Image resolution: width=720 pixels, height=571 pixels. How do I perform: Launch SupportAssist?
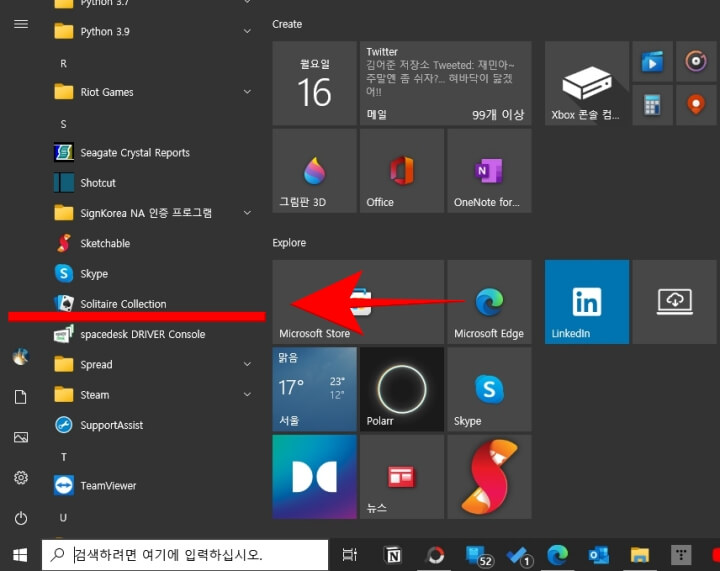coord(152,425)
